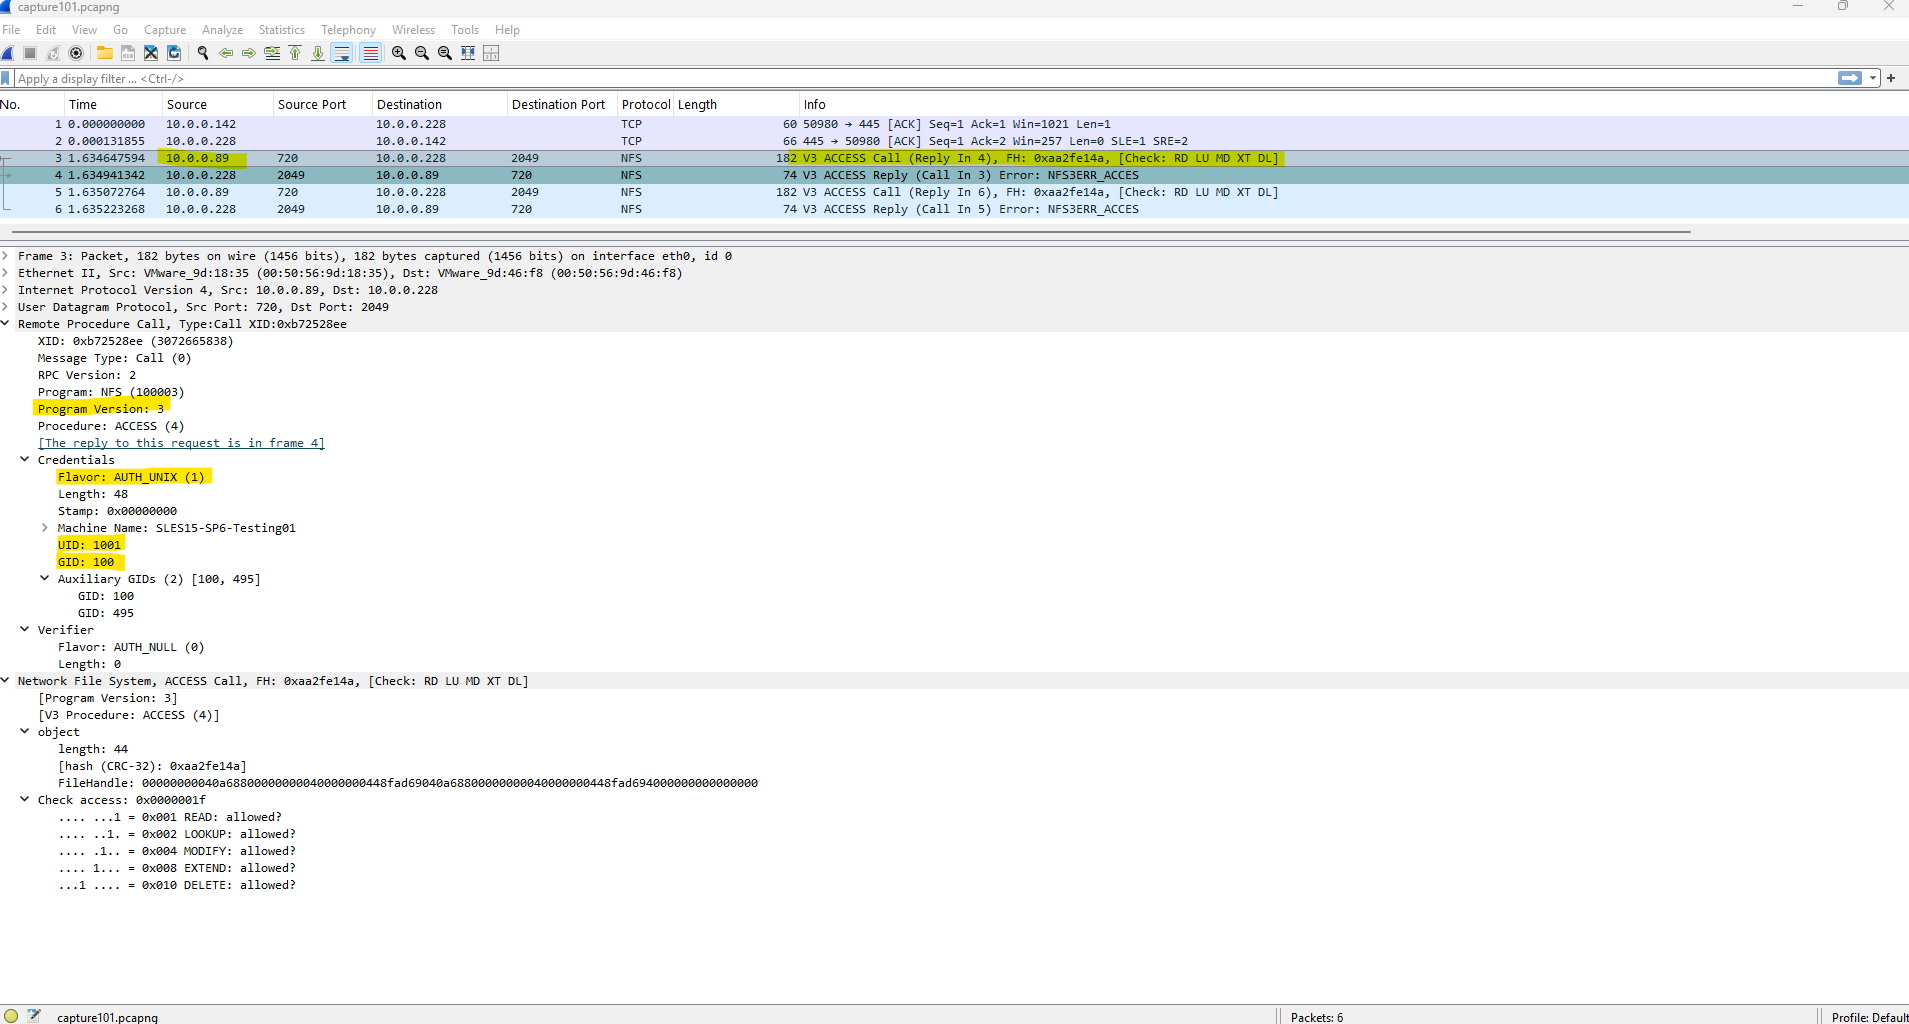Viewport: 1909px width, 1024px height.
Task: Select packet 1 TCP ACK row
Action: [x=954, y=124]
